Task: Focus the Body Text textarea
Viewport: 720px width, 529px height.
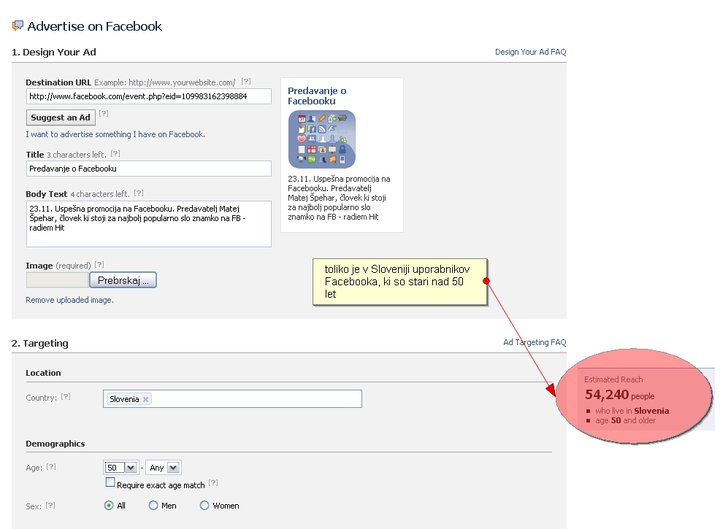Action: (x=149, y=224)
